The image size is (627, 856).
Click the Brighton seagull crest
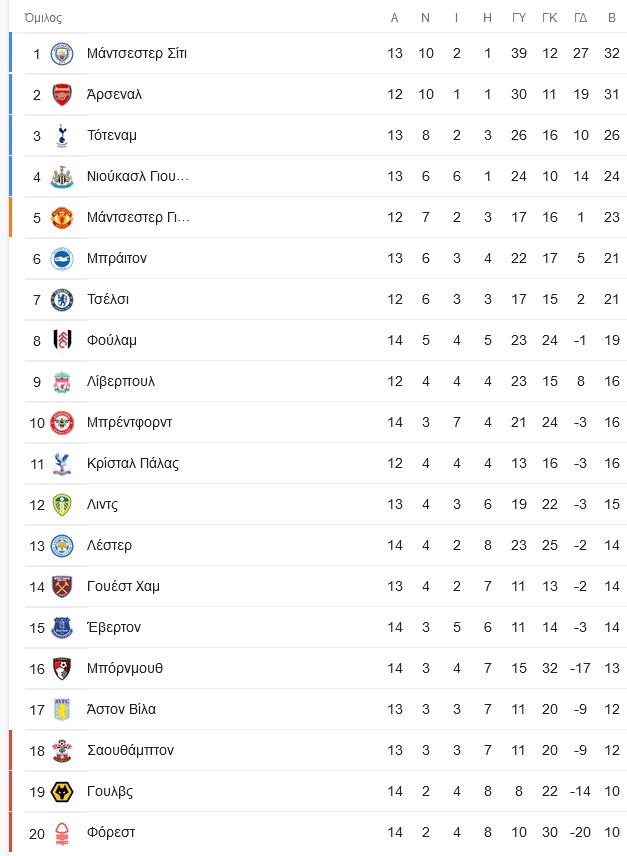[x=62, y=258]
